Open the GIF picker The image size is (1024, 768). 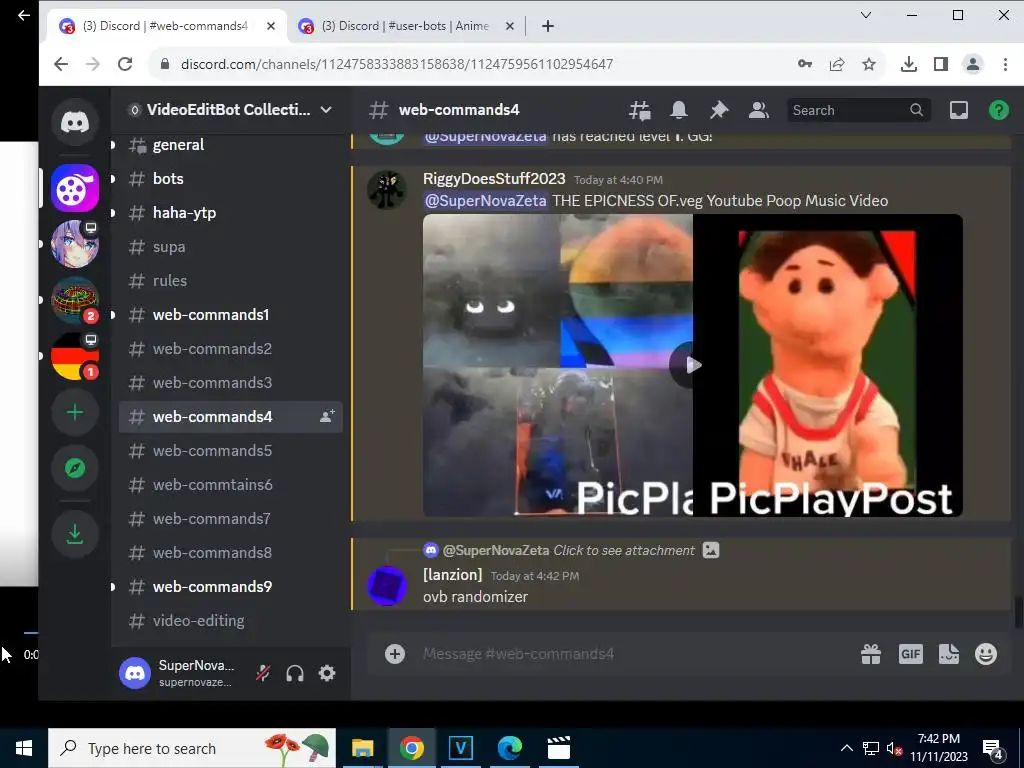[x=910, y=654]
